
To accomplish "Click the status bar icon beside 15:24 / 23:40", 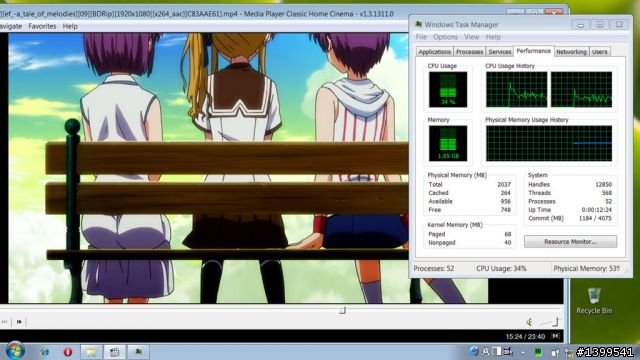I will 556,336.
